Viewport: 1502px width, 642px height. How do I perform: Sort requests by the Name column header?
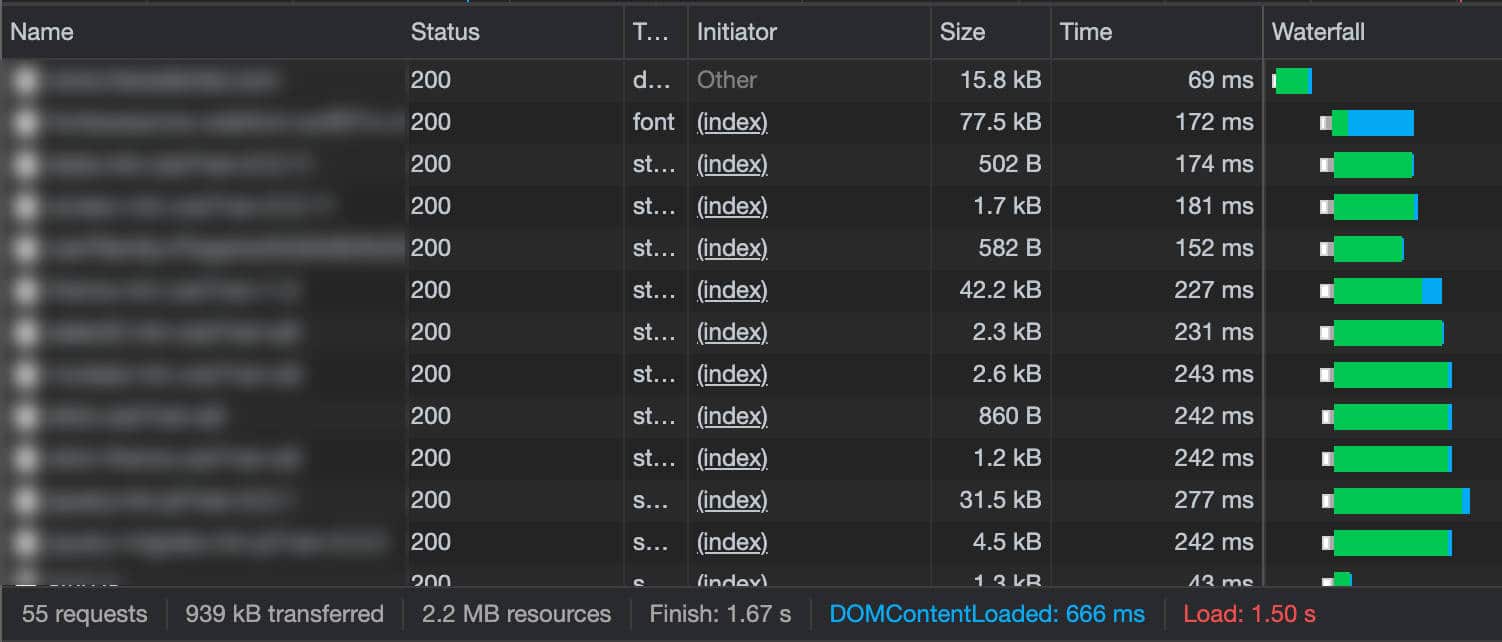42,32
